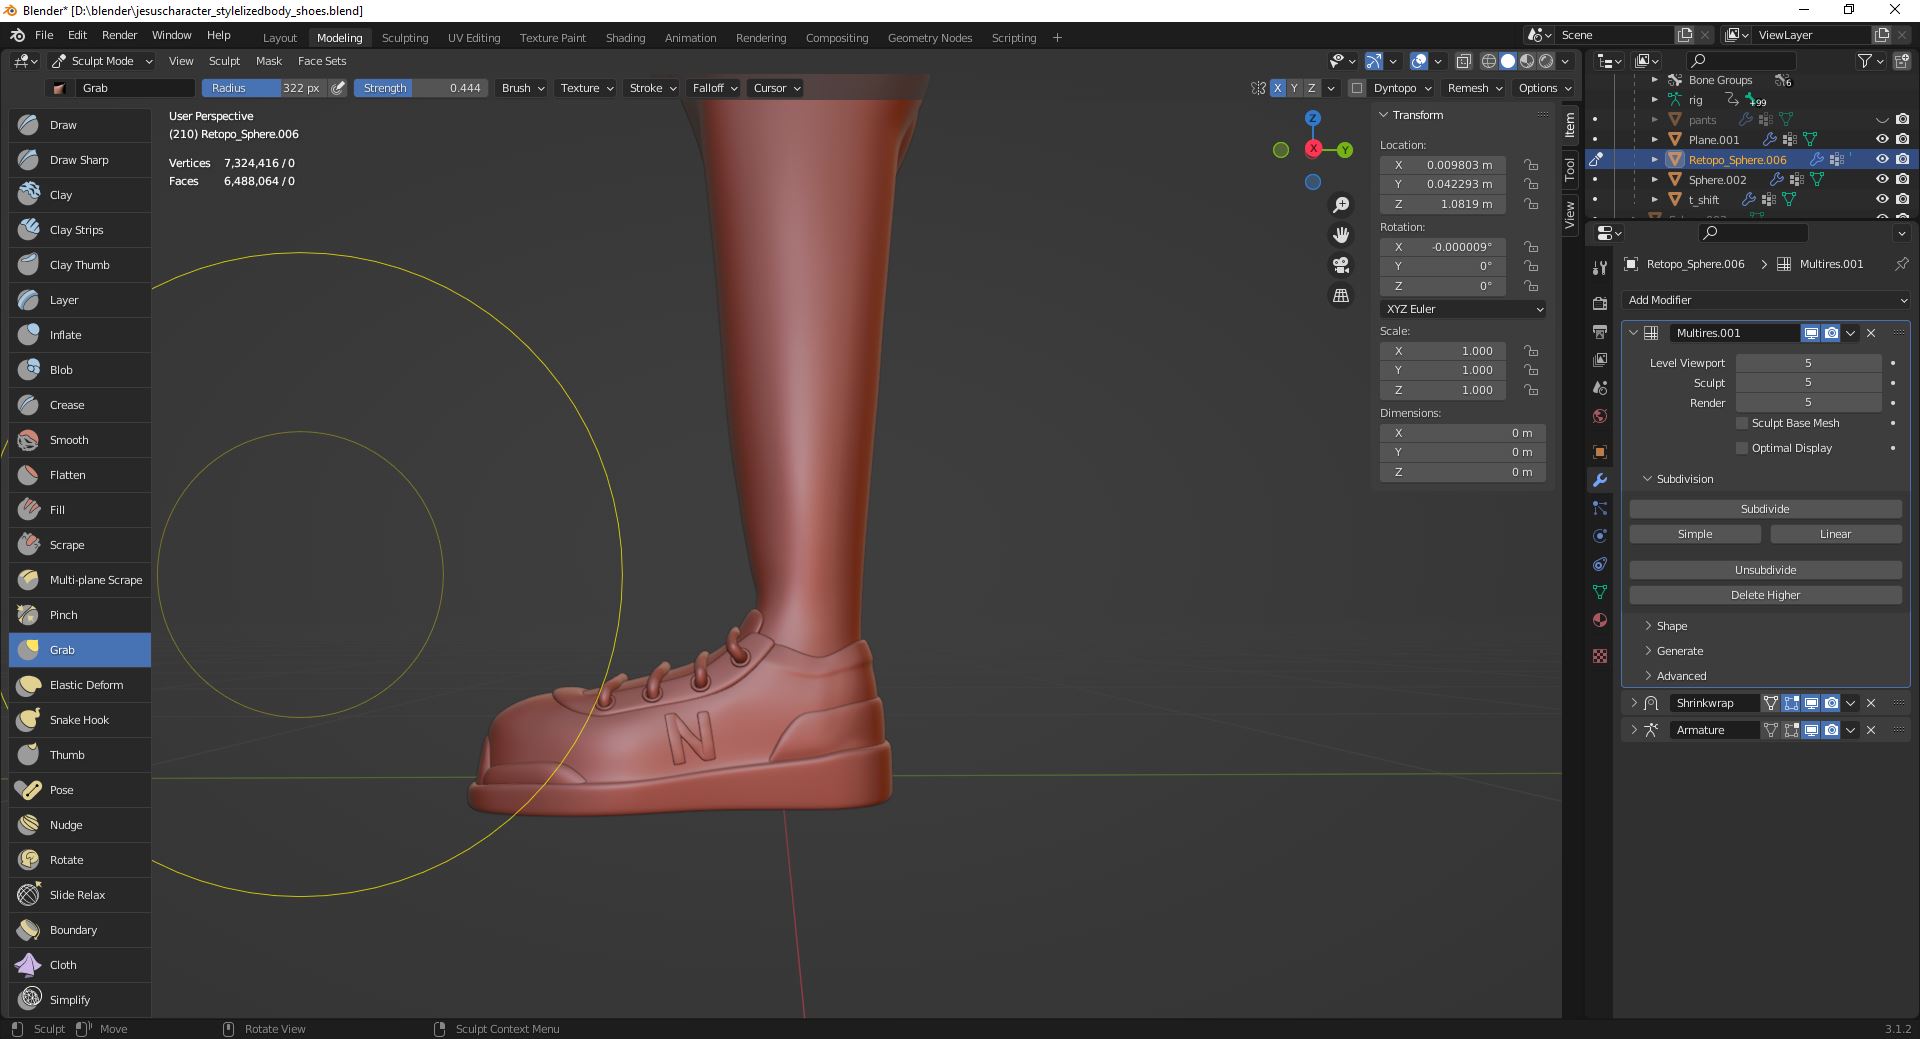Select the Elastic Deform brush
Screen dimensions: 1920x1039
(84, 685)
